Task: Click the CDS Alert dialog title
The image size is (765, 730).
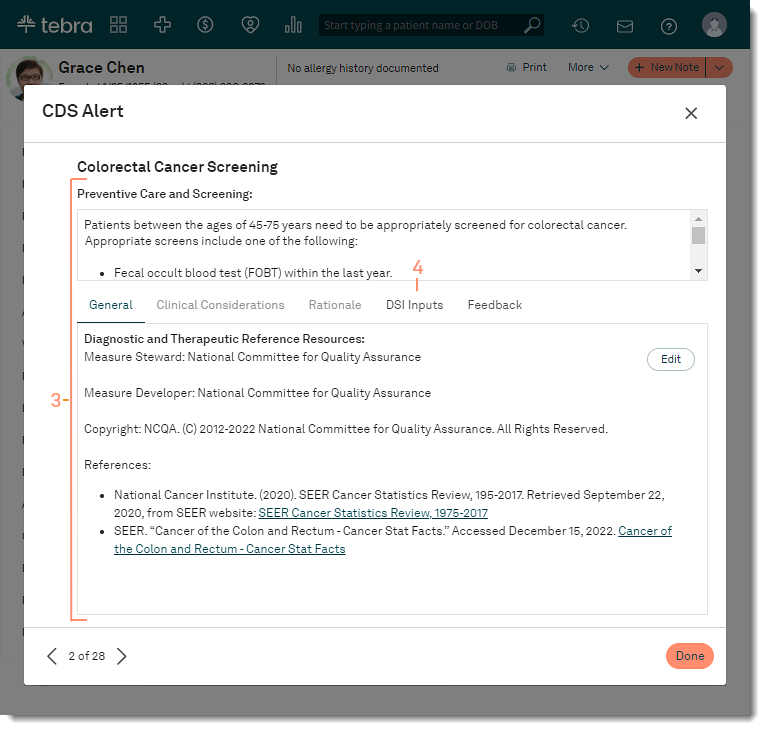Action: point(83,111)
